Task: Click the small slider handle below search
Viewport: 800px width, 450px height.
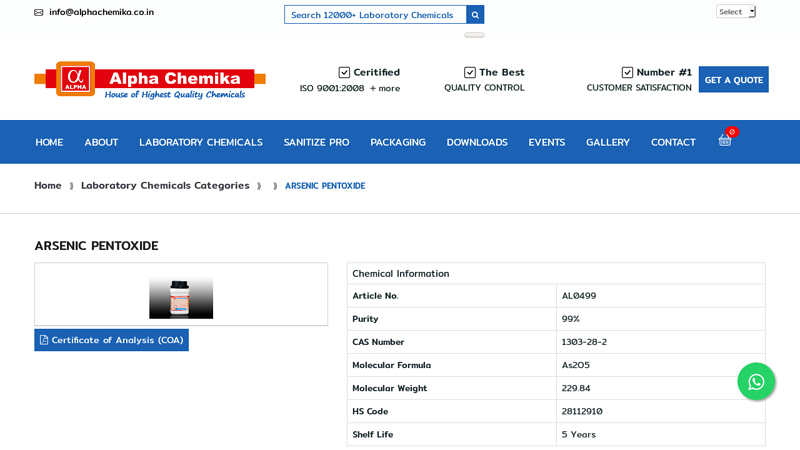Action: tap(474, 35)
